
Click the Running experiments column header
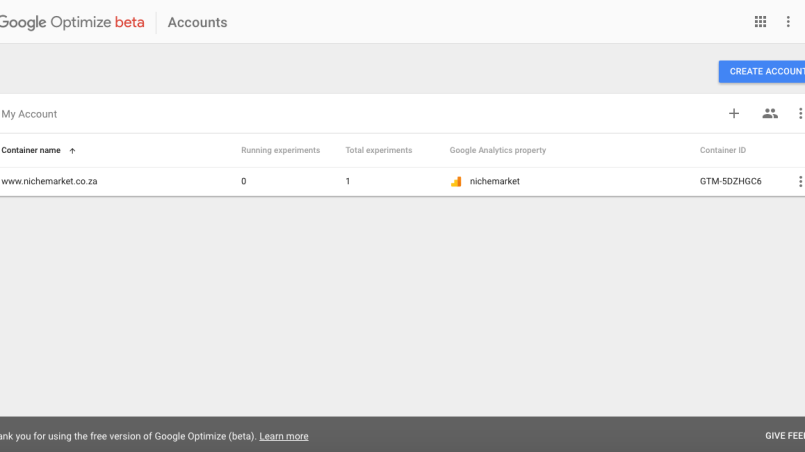pos(280,151)
